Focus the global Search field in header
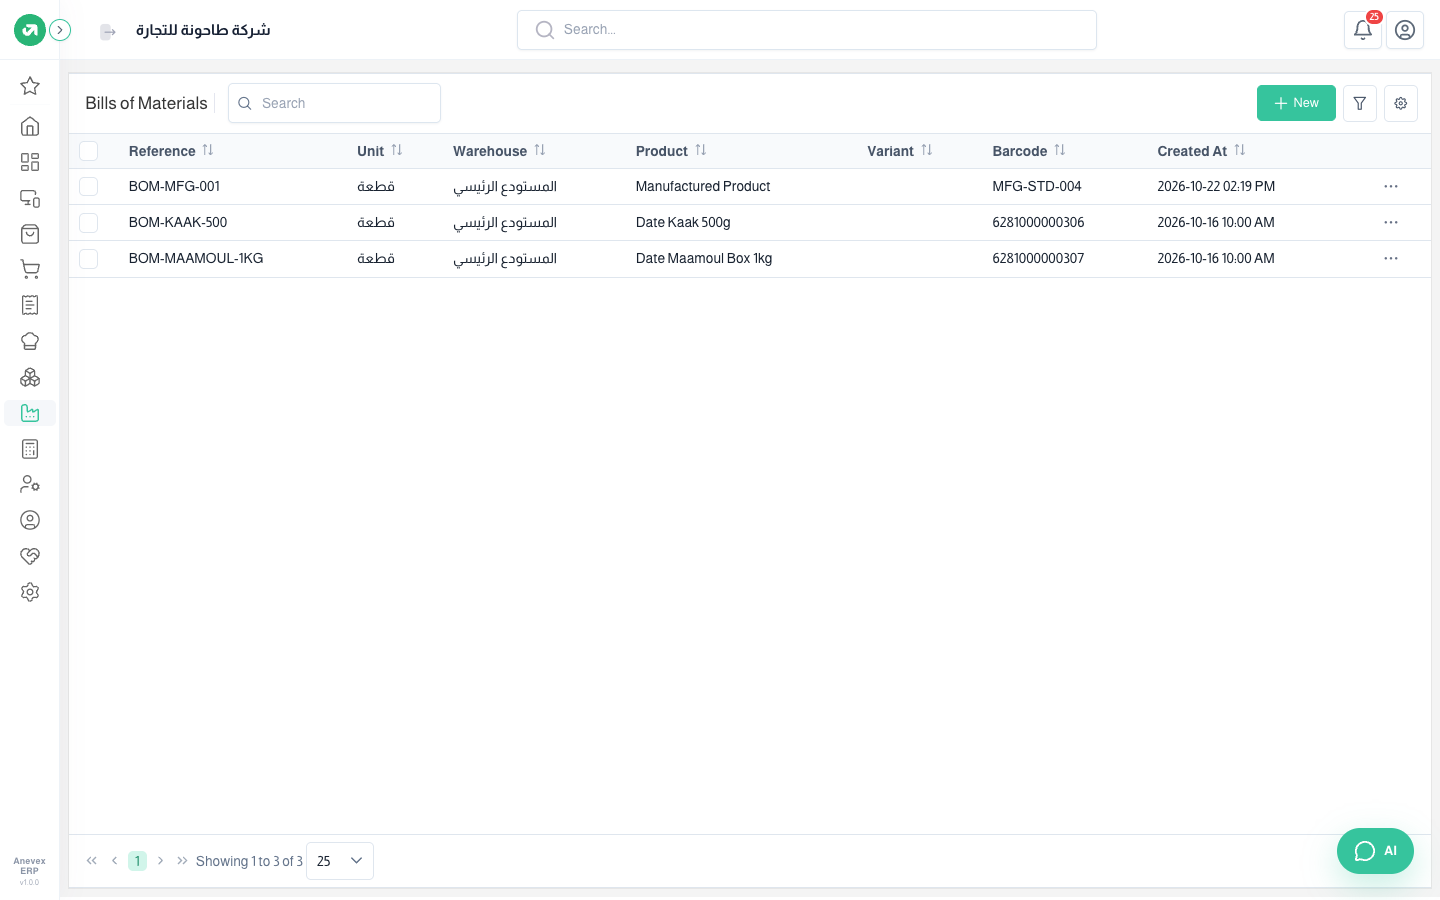This screenshot has width=1440, height=900. (807, 30)
